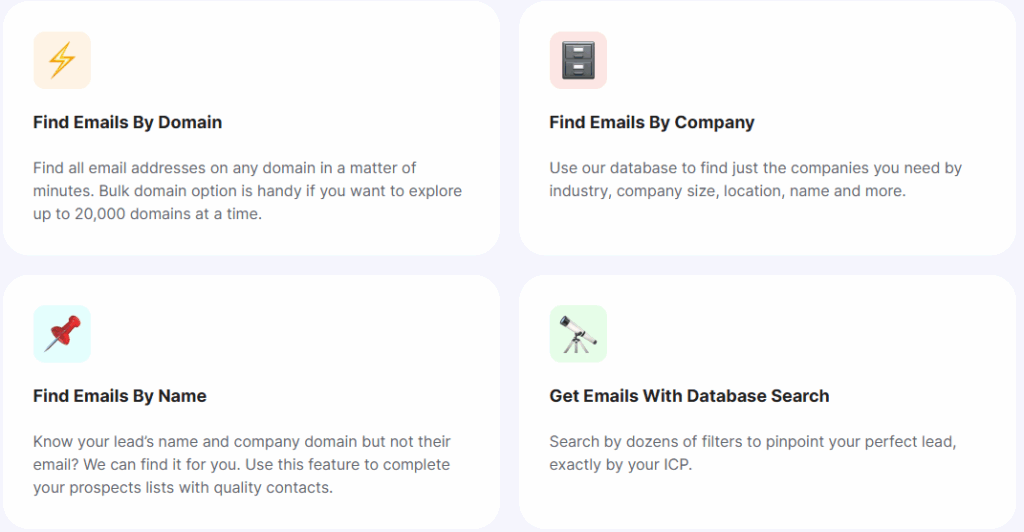Click the red pushpin icon
Image resolution: width=1024 pixels, height=532 pixels.
coord(62,334)
